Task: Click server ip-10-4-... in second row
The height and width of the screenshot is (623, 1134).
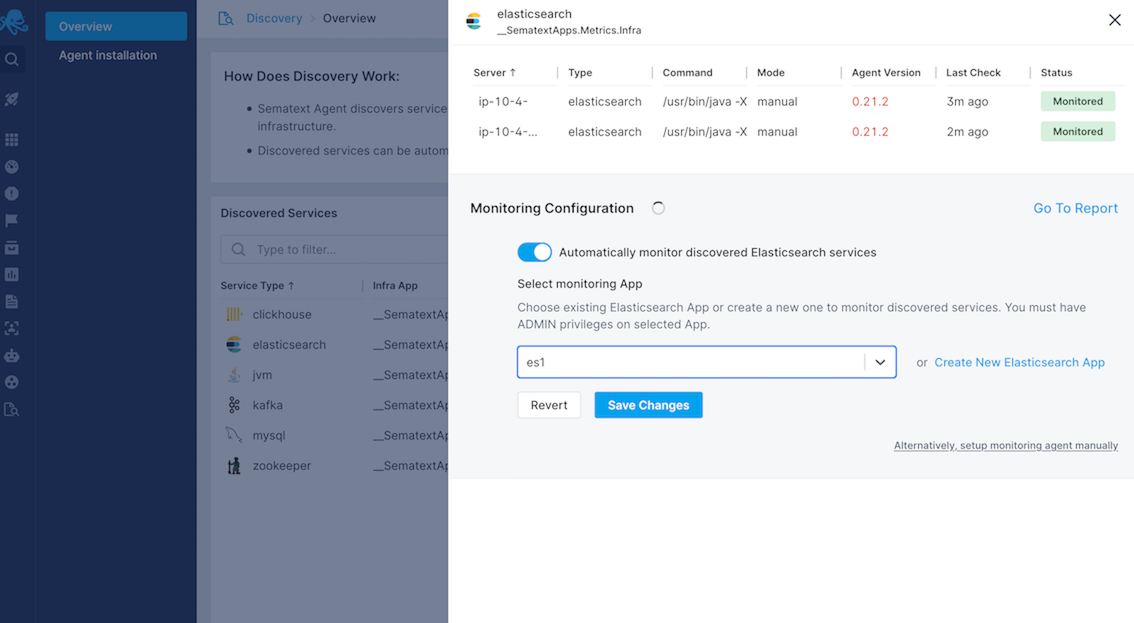Action: point(508,132)
